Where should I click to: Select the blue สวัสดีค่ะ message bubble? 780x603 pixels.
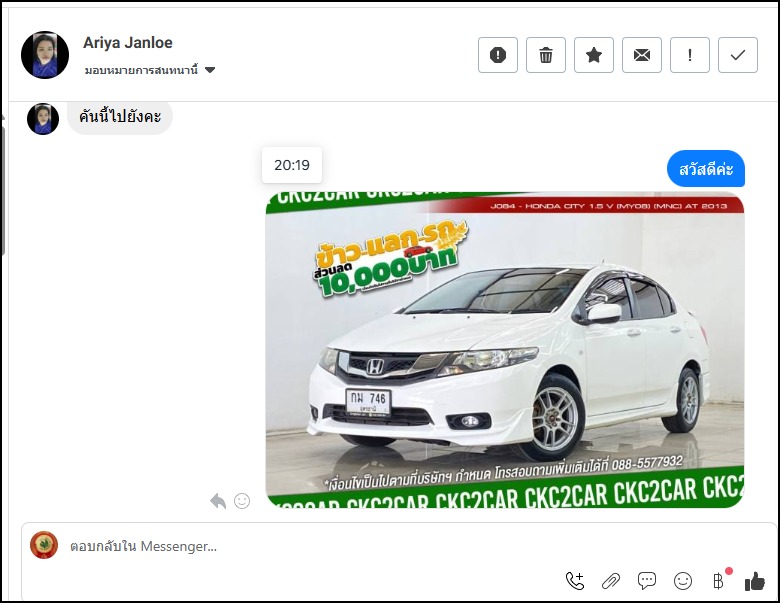coord(706,169)
